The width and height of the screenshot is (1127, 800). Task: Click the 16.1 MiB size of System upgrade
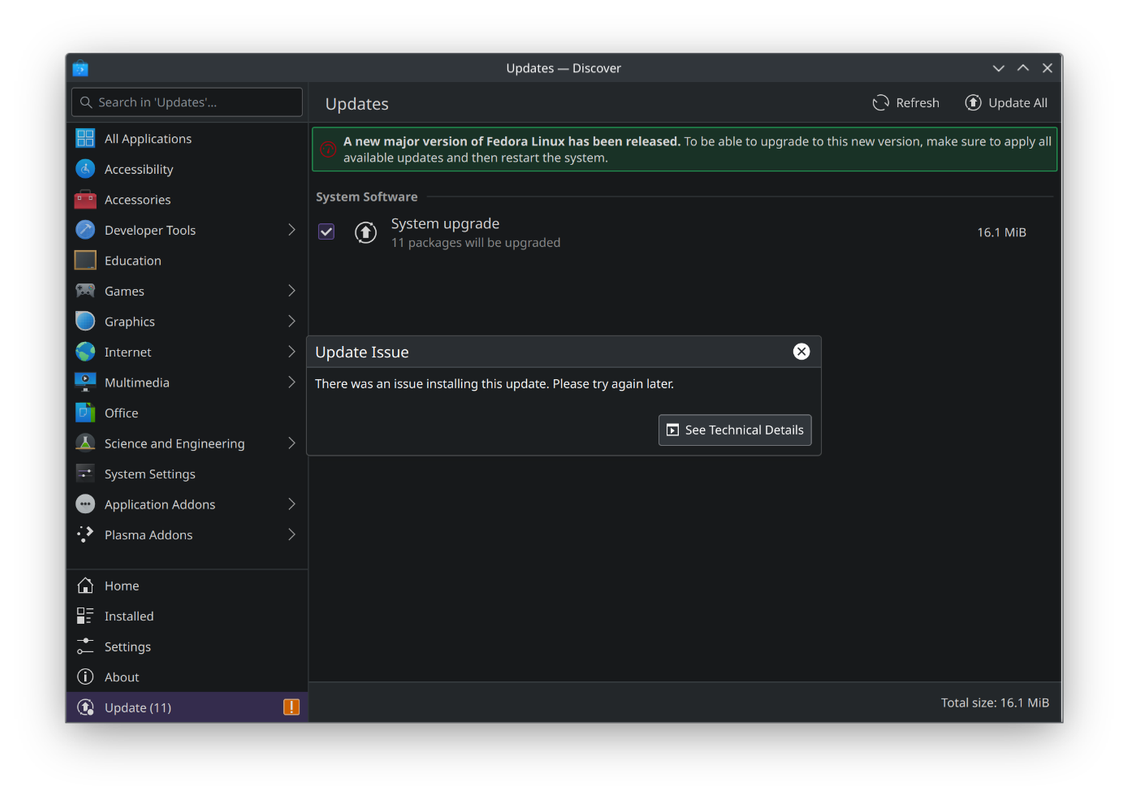1001,232
